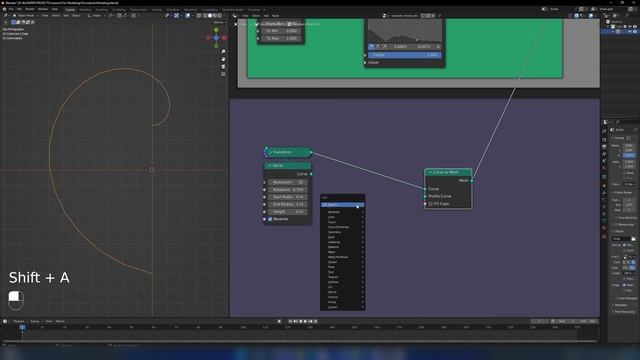640x360 pixels.
Task: Select solid viewport shading
Action: click(x=210, y=16)
